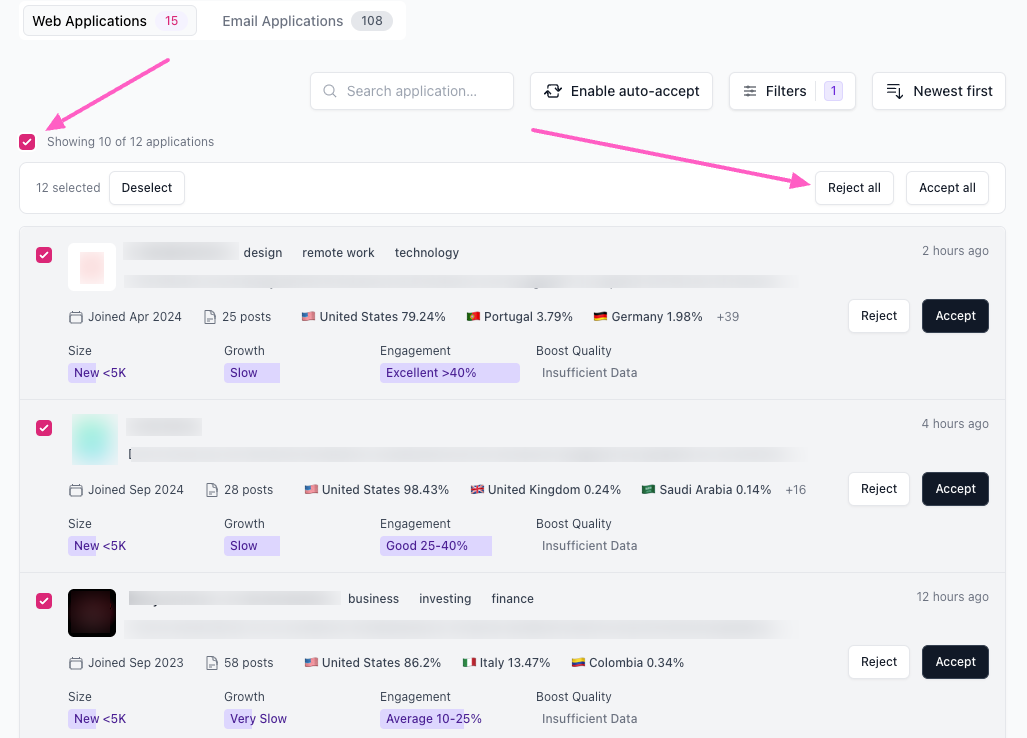Click the search magnifier icon
Image resolution: width=1027 pixels, height=738 pixels.
coord(330,91)
